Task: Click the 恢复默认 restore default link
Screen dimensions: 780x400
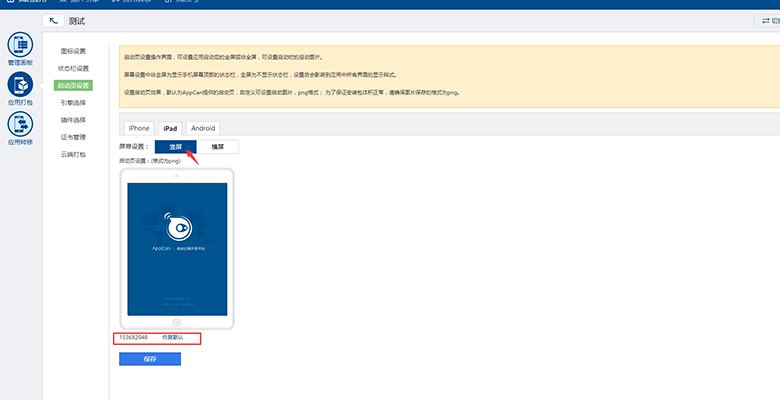Action: (173, 337)
